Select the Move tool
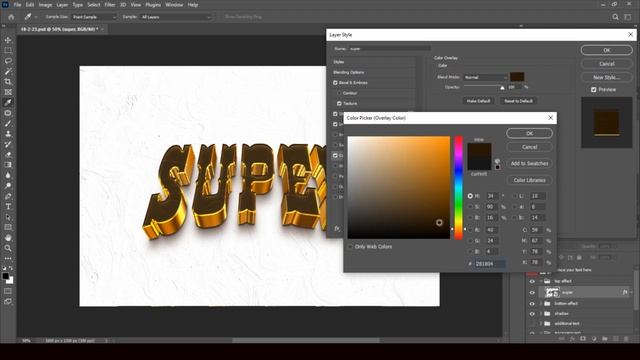 coord(8,40)
